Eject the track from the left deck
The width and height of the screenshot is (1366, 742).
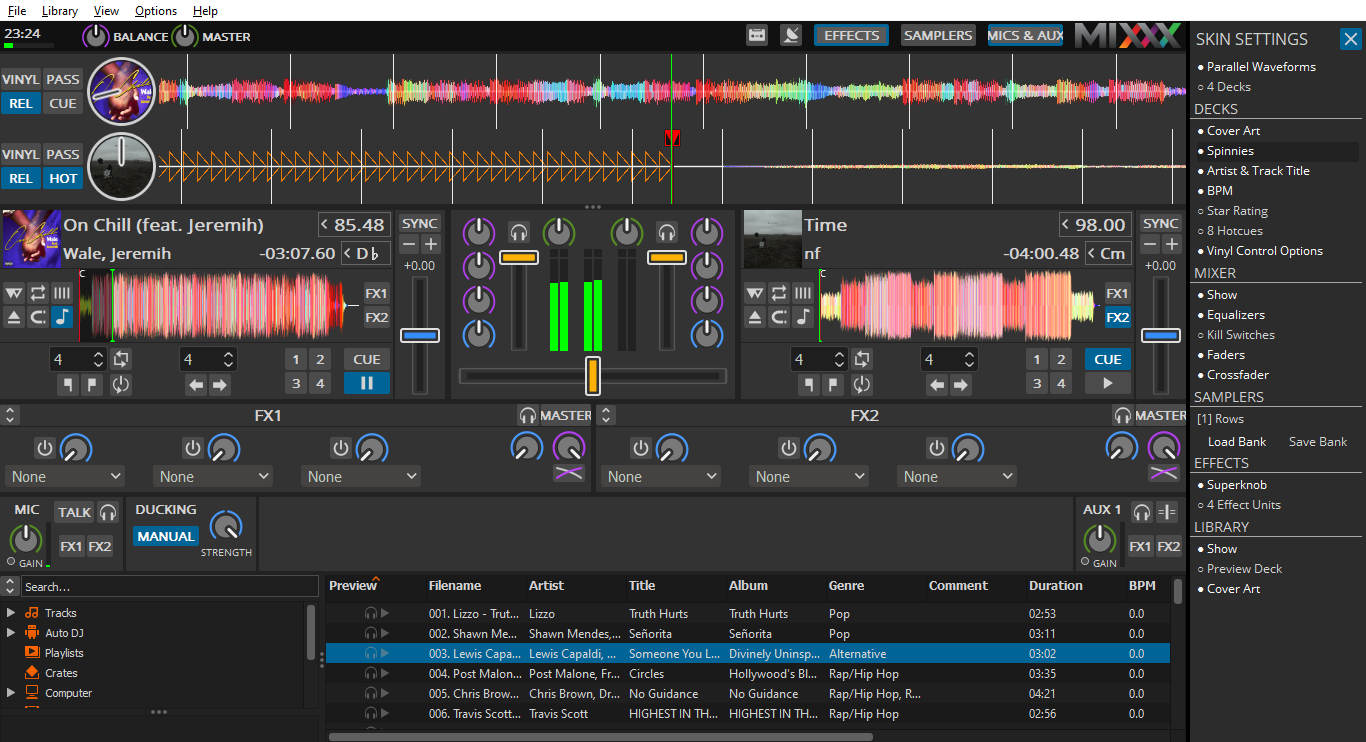click(x=14, y=317)
